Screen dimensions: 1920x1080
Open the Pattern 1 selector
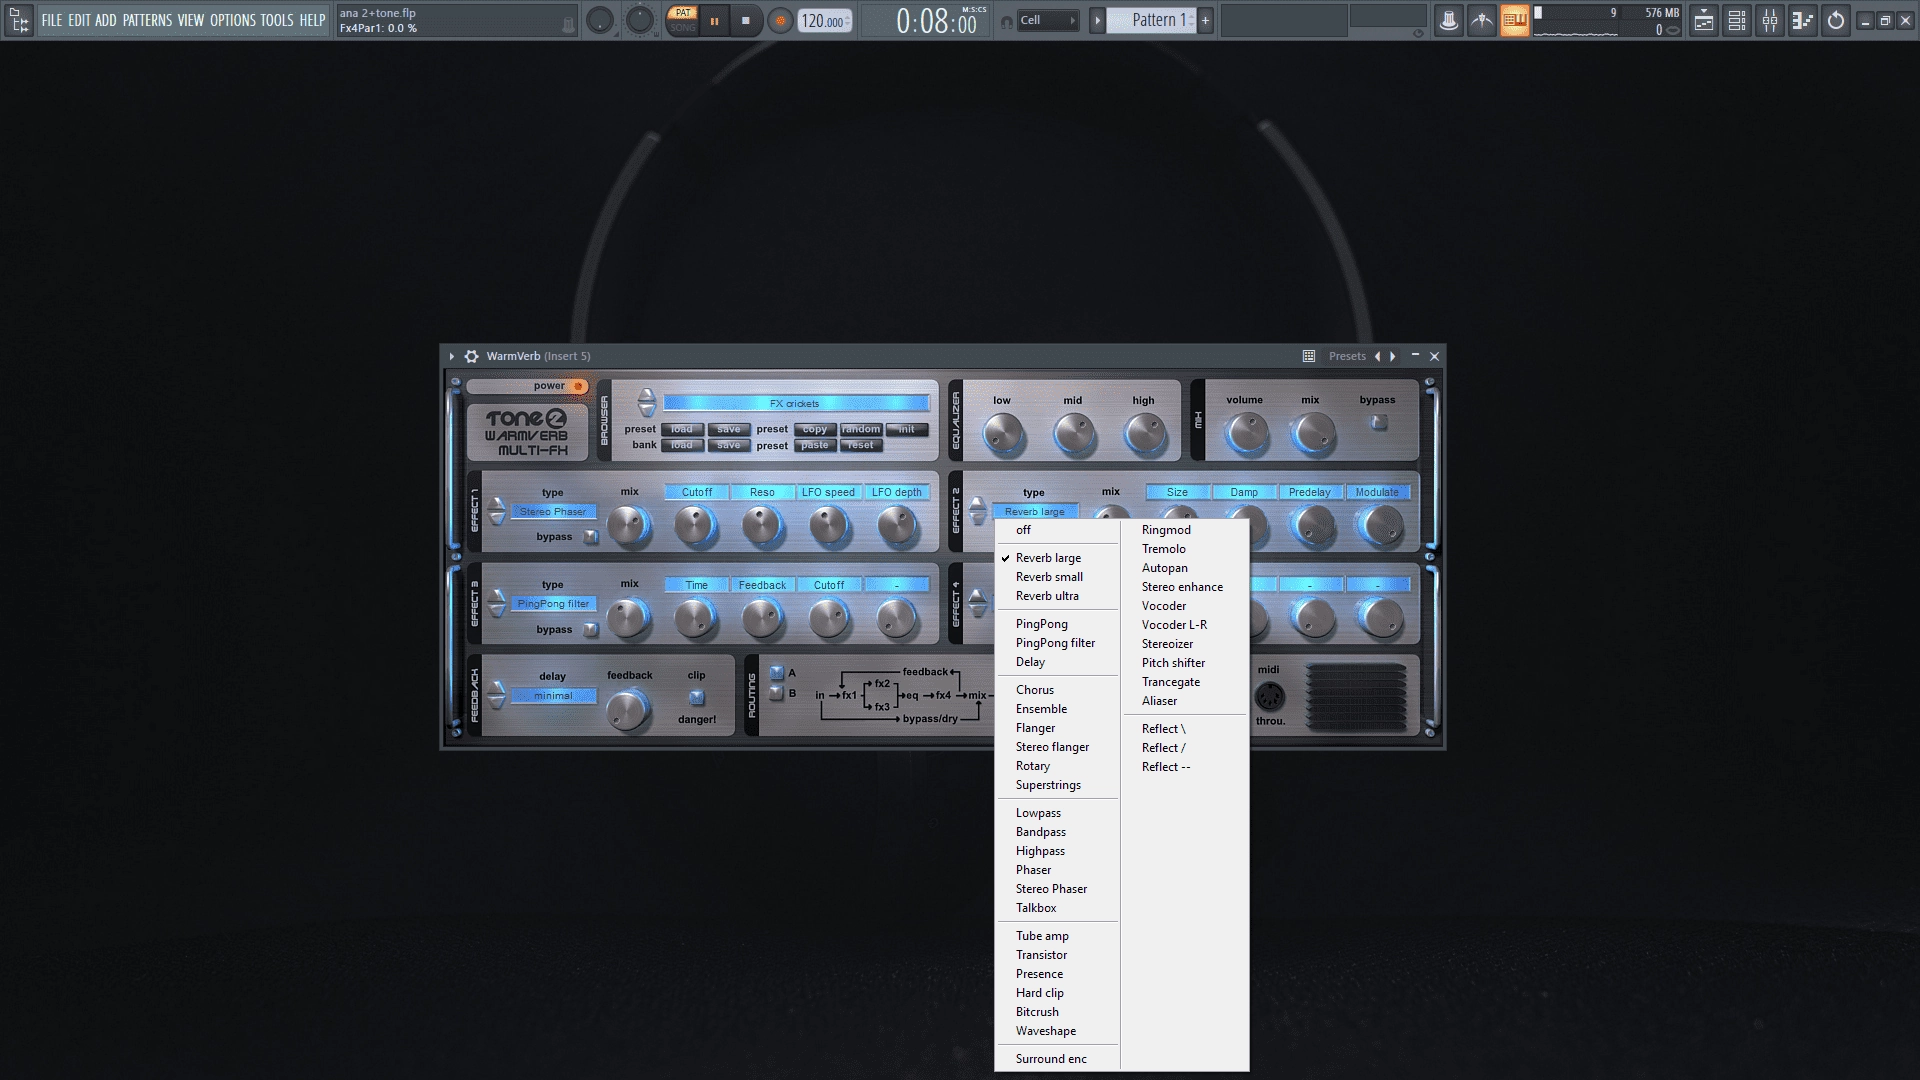point(1152,20)
